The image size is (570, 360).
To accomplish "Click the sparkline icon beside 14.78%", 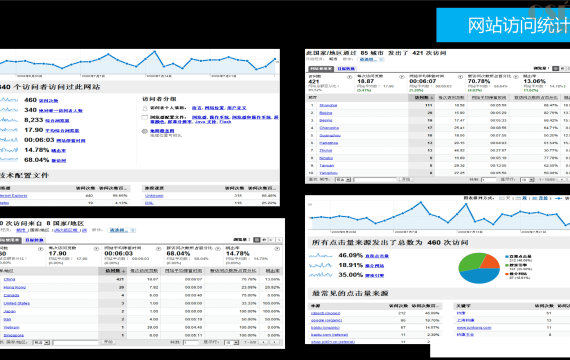I will coord(9,150).
